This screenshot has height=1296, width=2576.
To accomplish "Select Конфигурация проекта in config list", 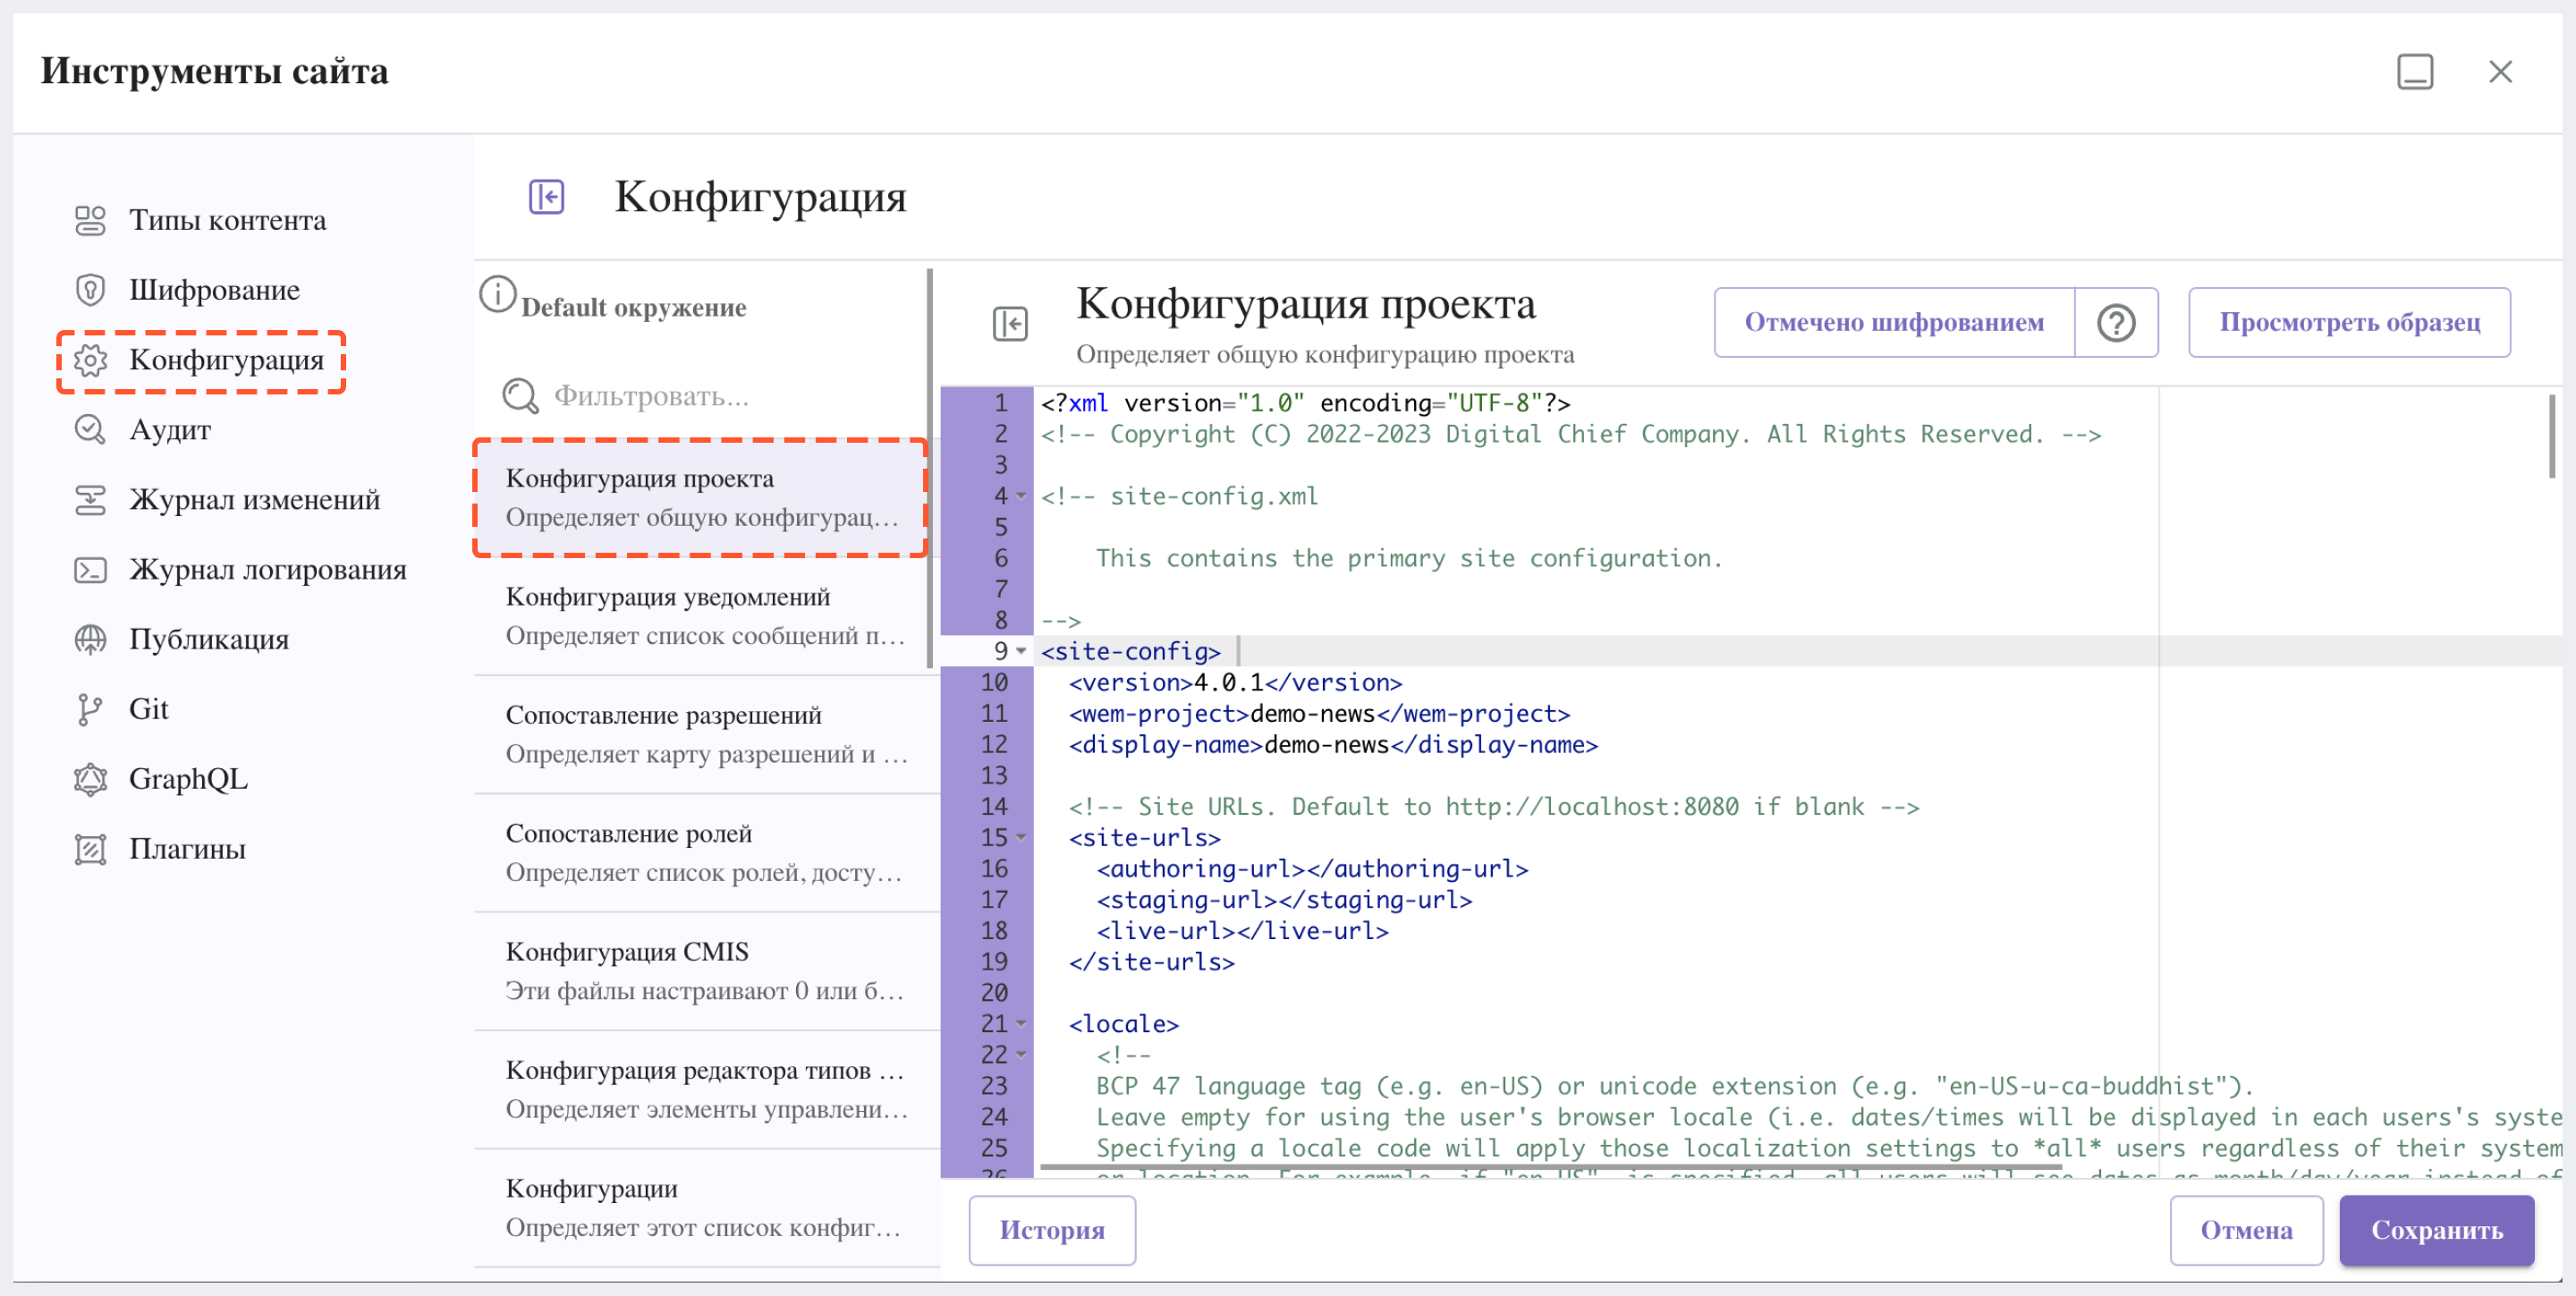I will [x=701, y=497].
